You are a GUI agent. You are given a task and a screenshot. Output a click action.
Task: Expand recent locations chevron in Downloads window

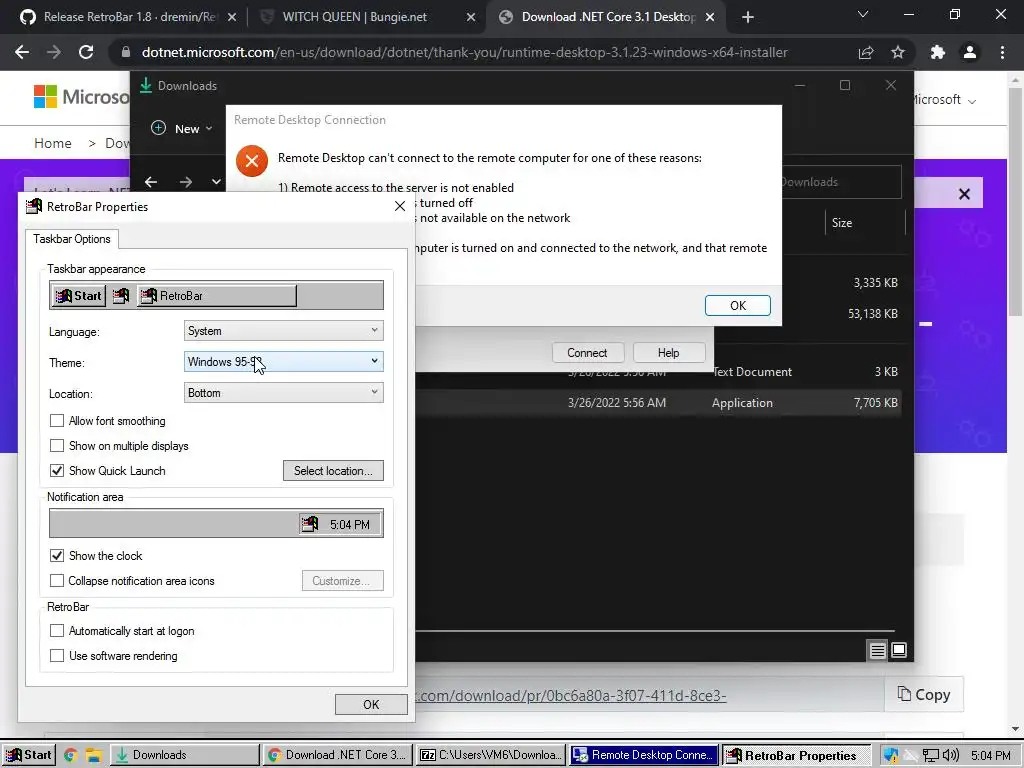[216, 182]
